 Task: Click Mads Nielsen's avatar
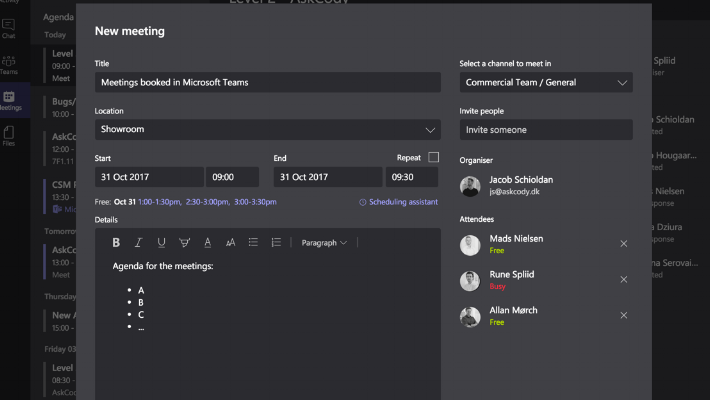tap(470, 245)
